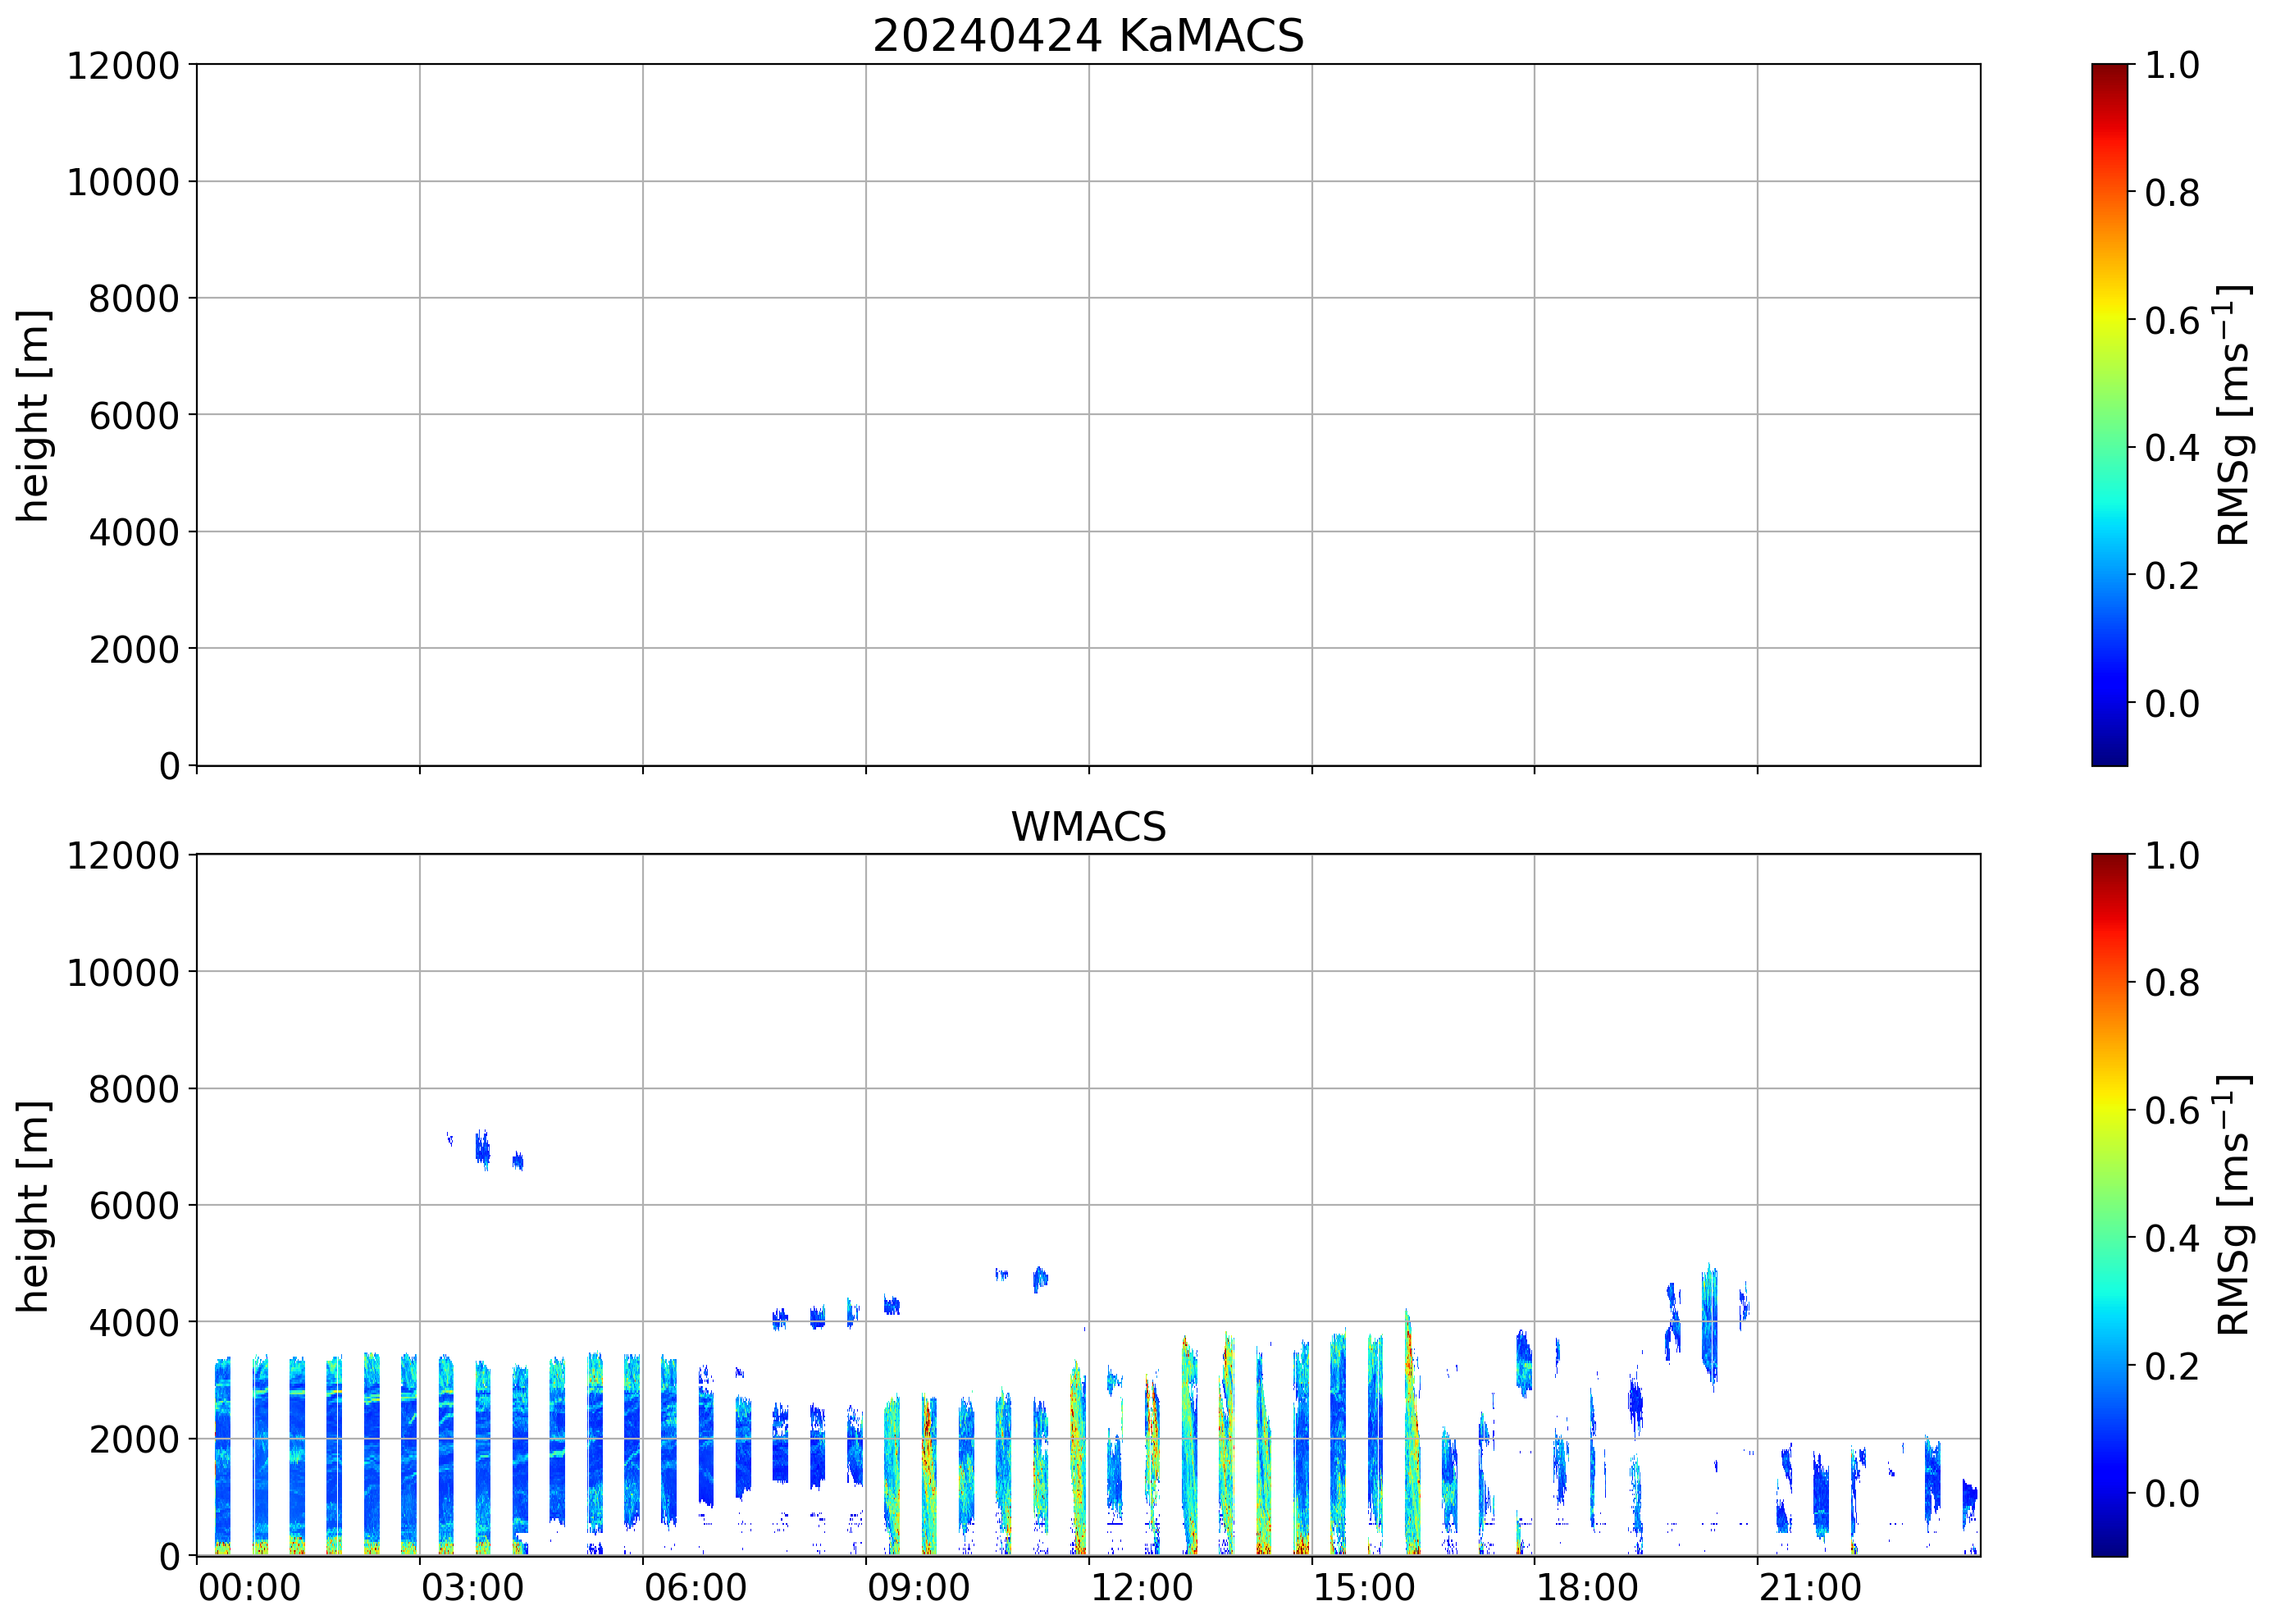
Task: Click the 09:00 time axis label
Action: (x=918, y=1588)
